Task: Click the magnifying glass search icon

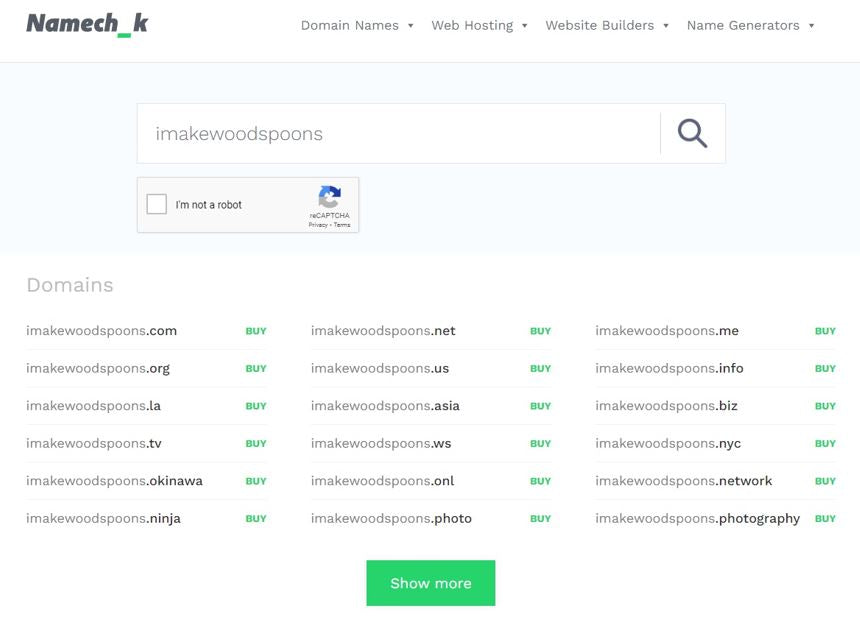Action: 692,133
